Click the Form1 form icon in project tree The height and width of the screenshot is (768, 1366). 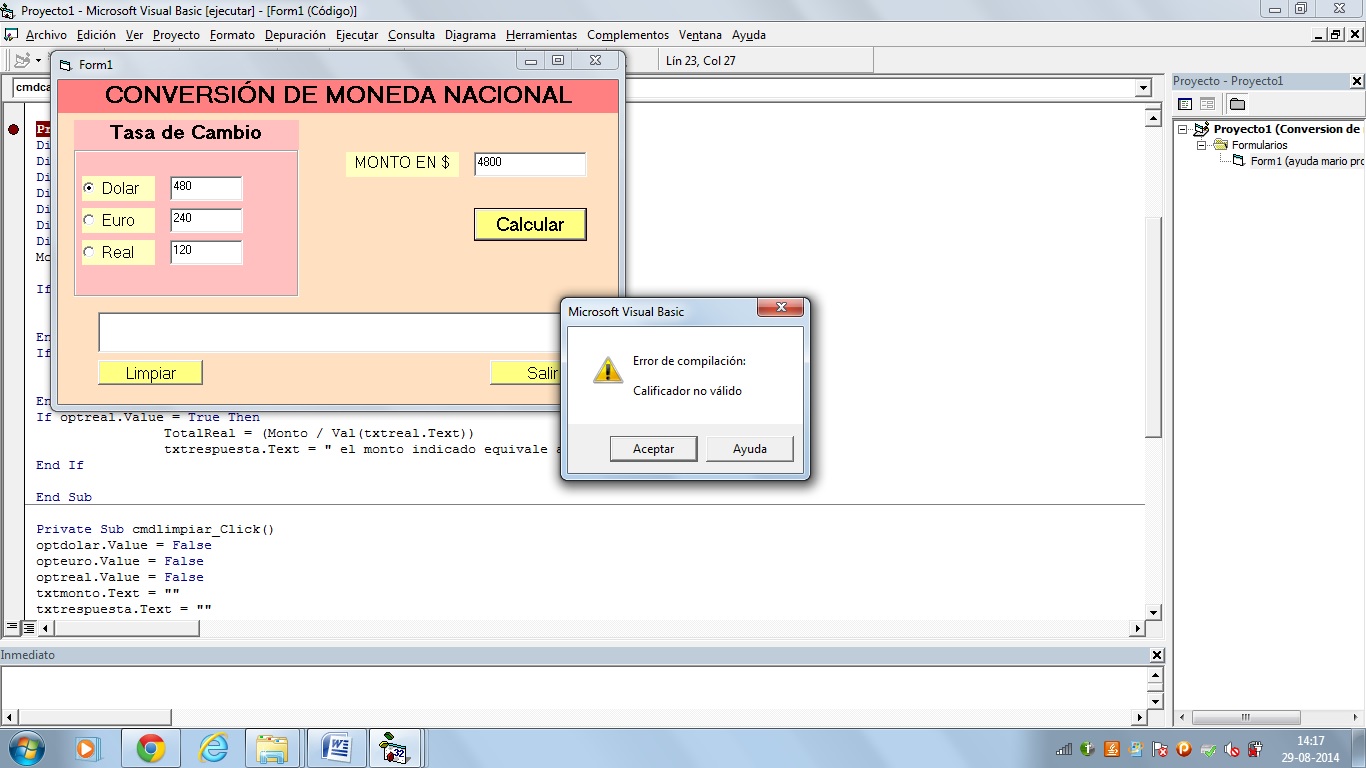coord(1239,161)
